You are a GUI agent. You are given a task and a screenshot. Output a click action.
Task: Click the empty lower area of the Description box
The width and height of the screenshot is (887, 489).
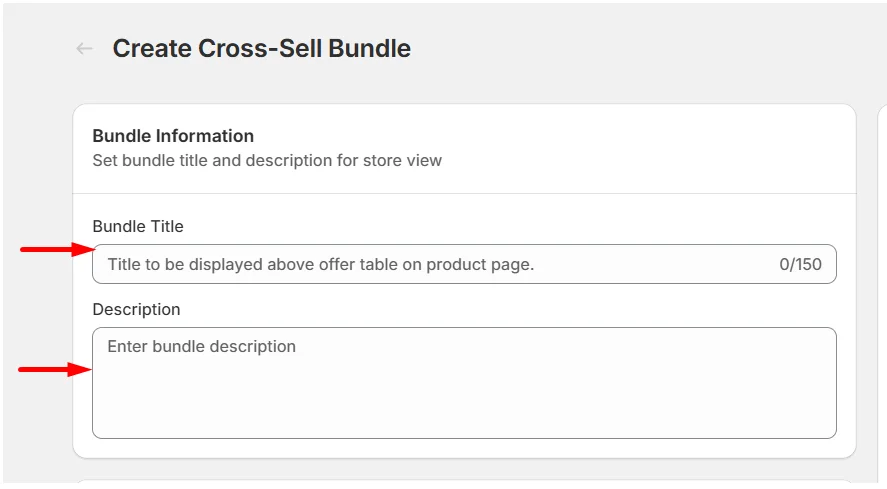tap(464, 408)
